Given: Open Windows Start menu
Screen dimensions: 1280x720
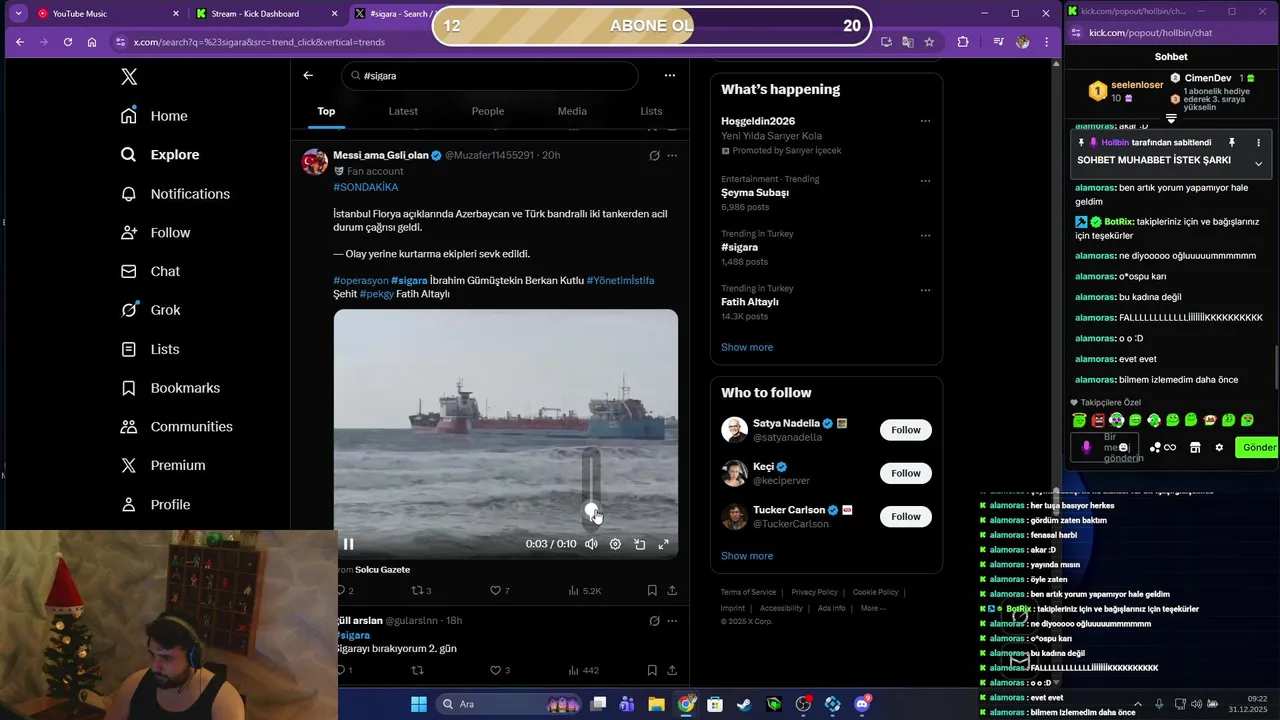Looking at the screenshot, I should coord(418,704).
